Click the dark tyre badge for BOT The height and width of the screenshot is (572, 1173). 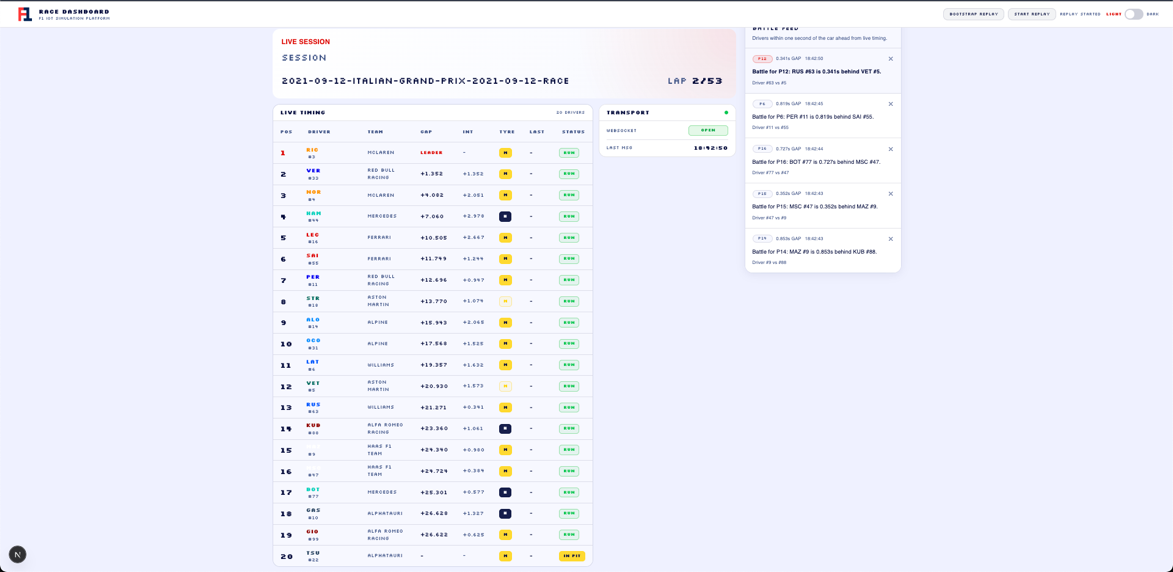tap(506, 492)
